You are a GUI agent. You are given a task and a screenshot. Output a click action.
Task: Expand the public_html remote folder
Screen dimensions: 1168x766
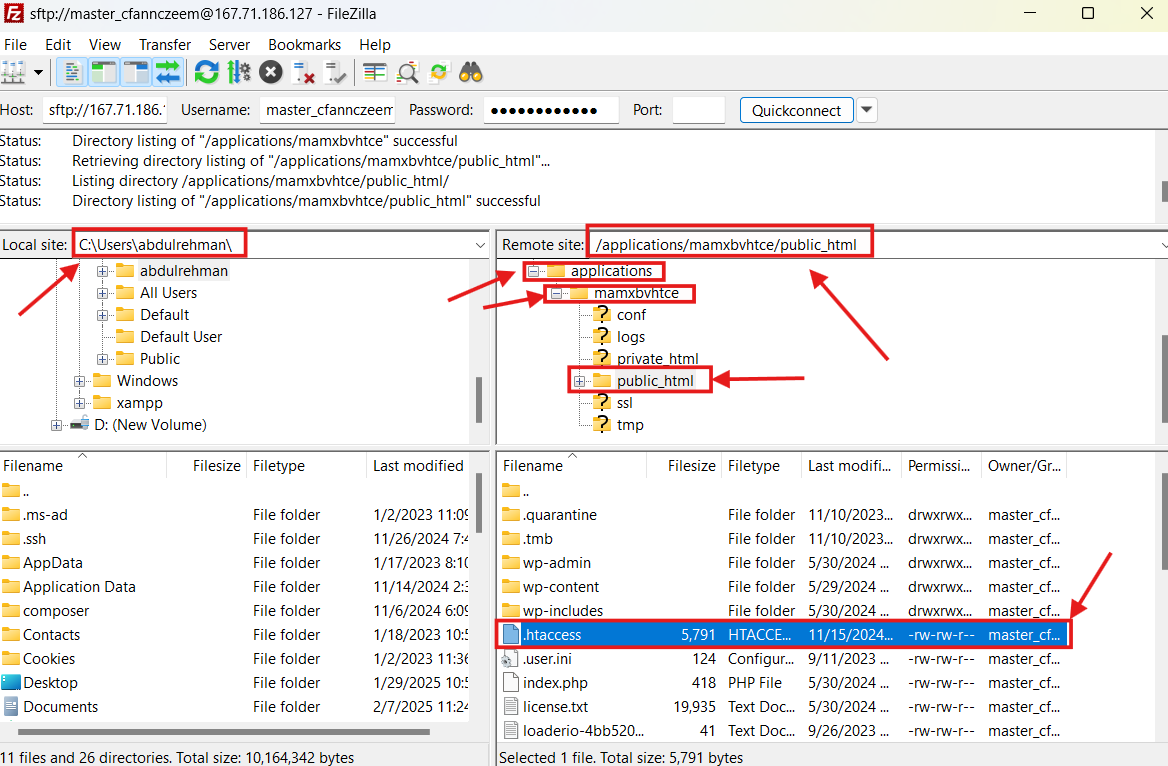tap(578, 381)
